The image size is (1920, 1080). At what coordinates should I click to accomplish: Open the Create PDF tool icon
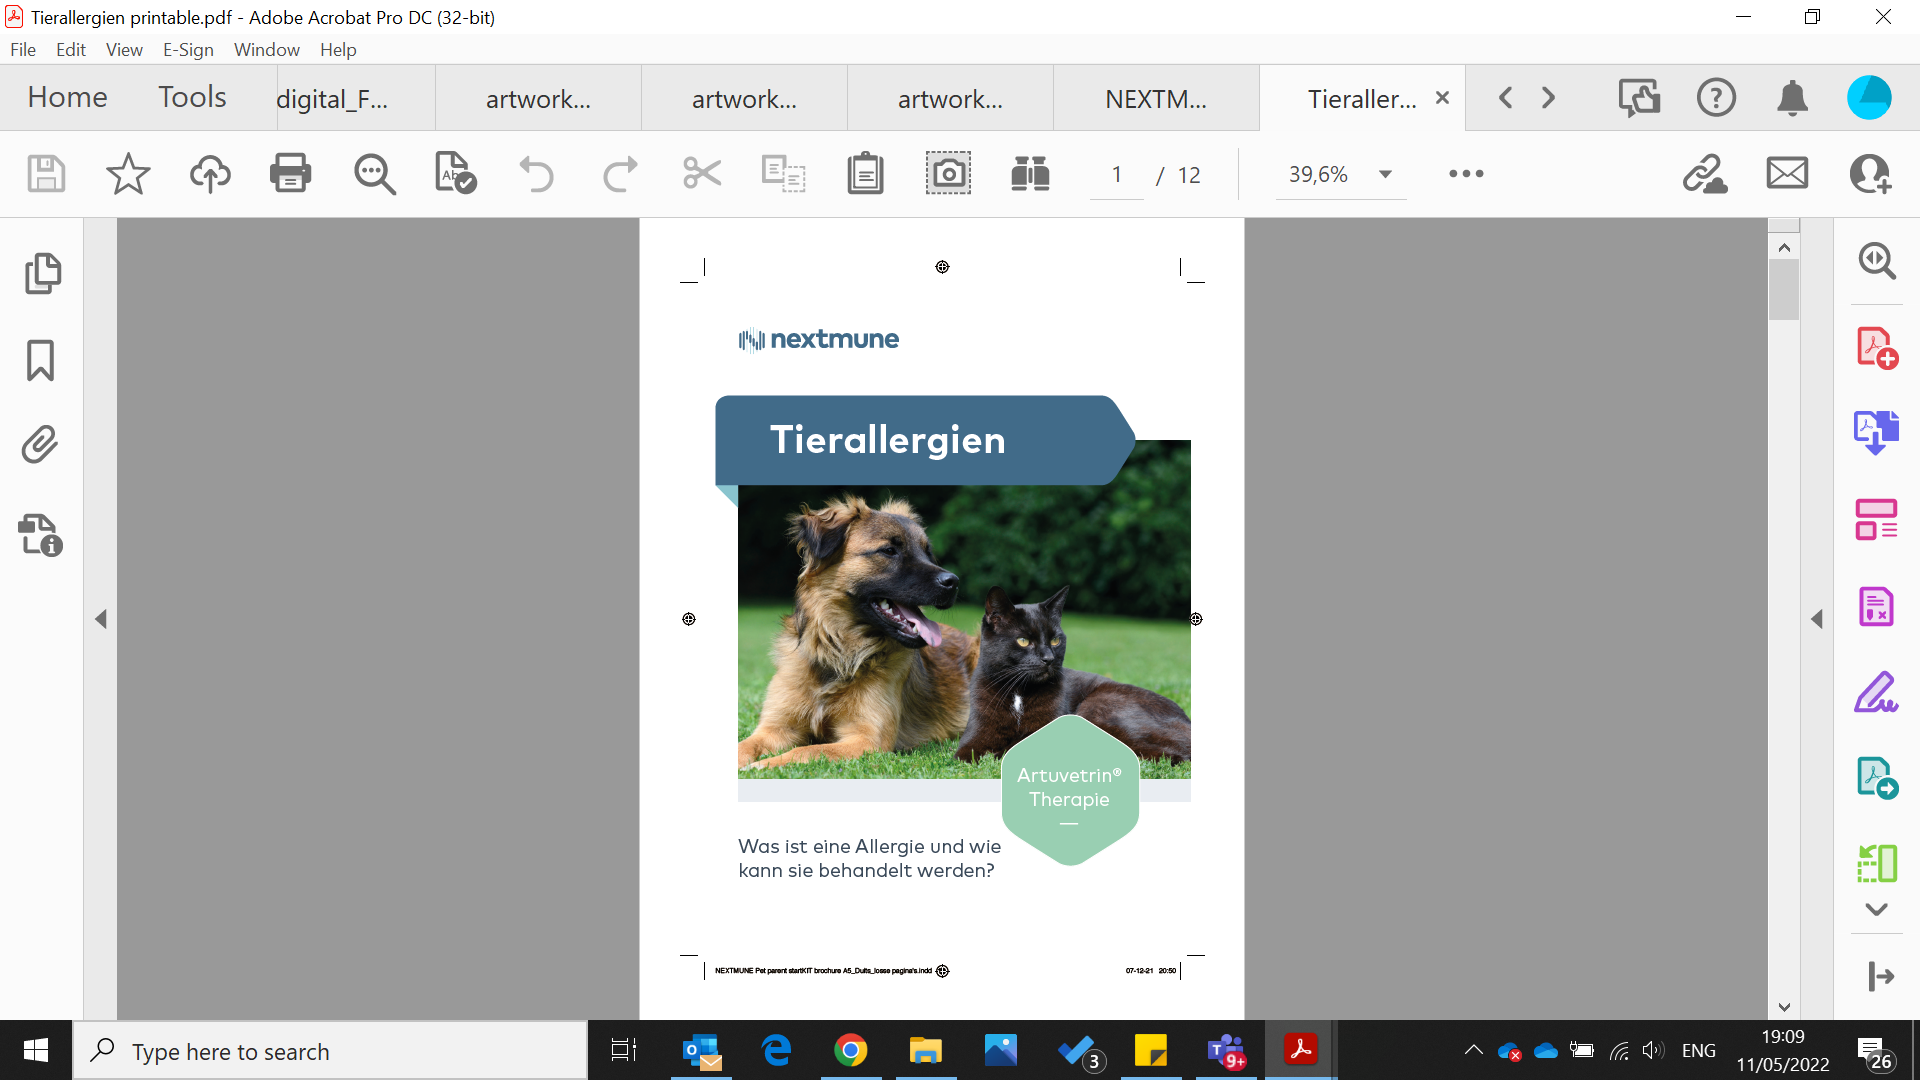[x=1876, y=348]
